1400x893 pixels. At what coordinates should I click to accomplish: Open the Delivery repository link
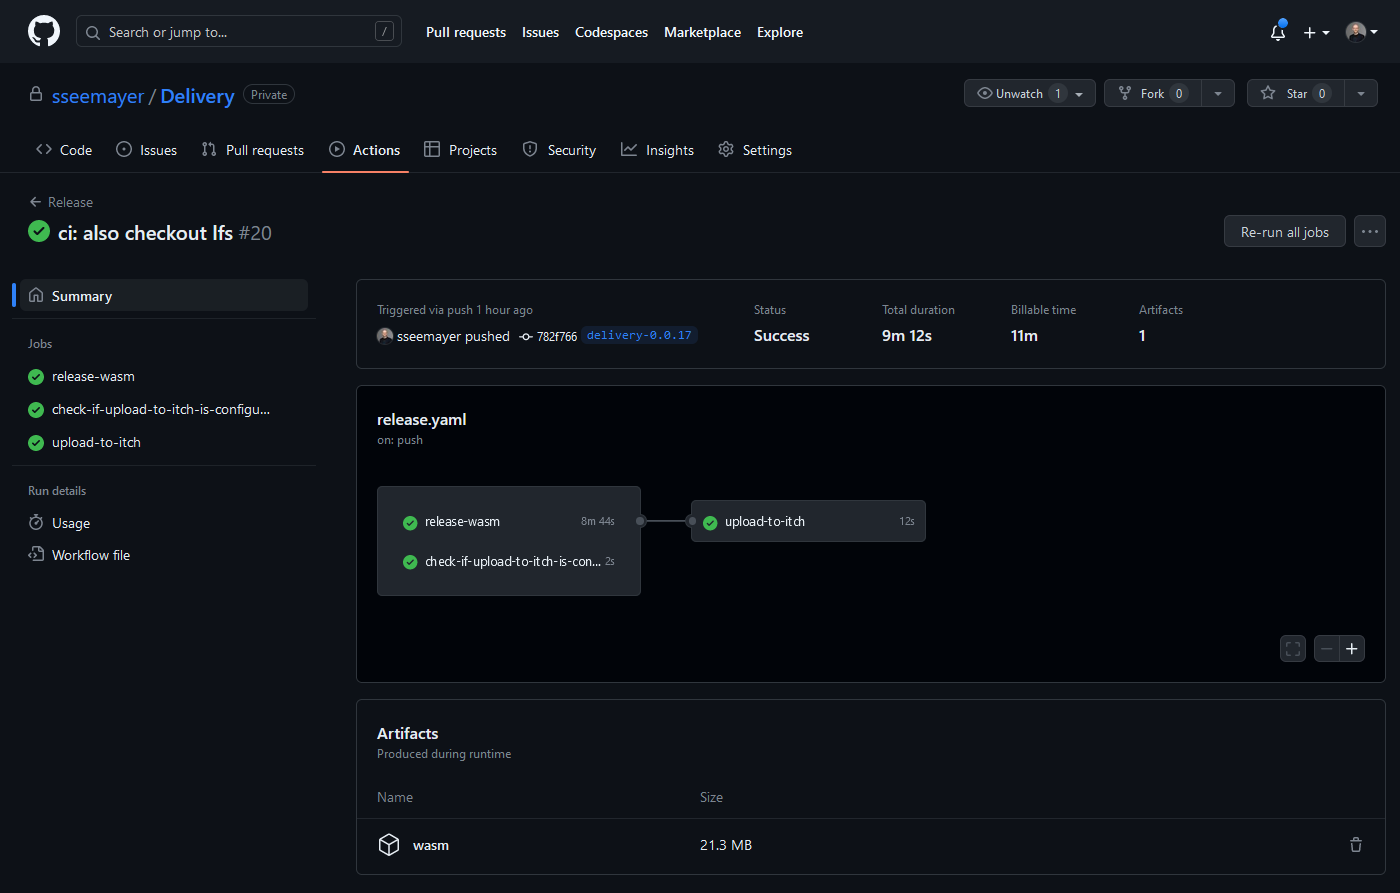(x=197, y=96)
